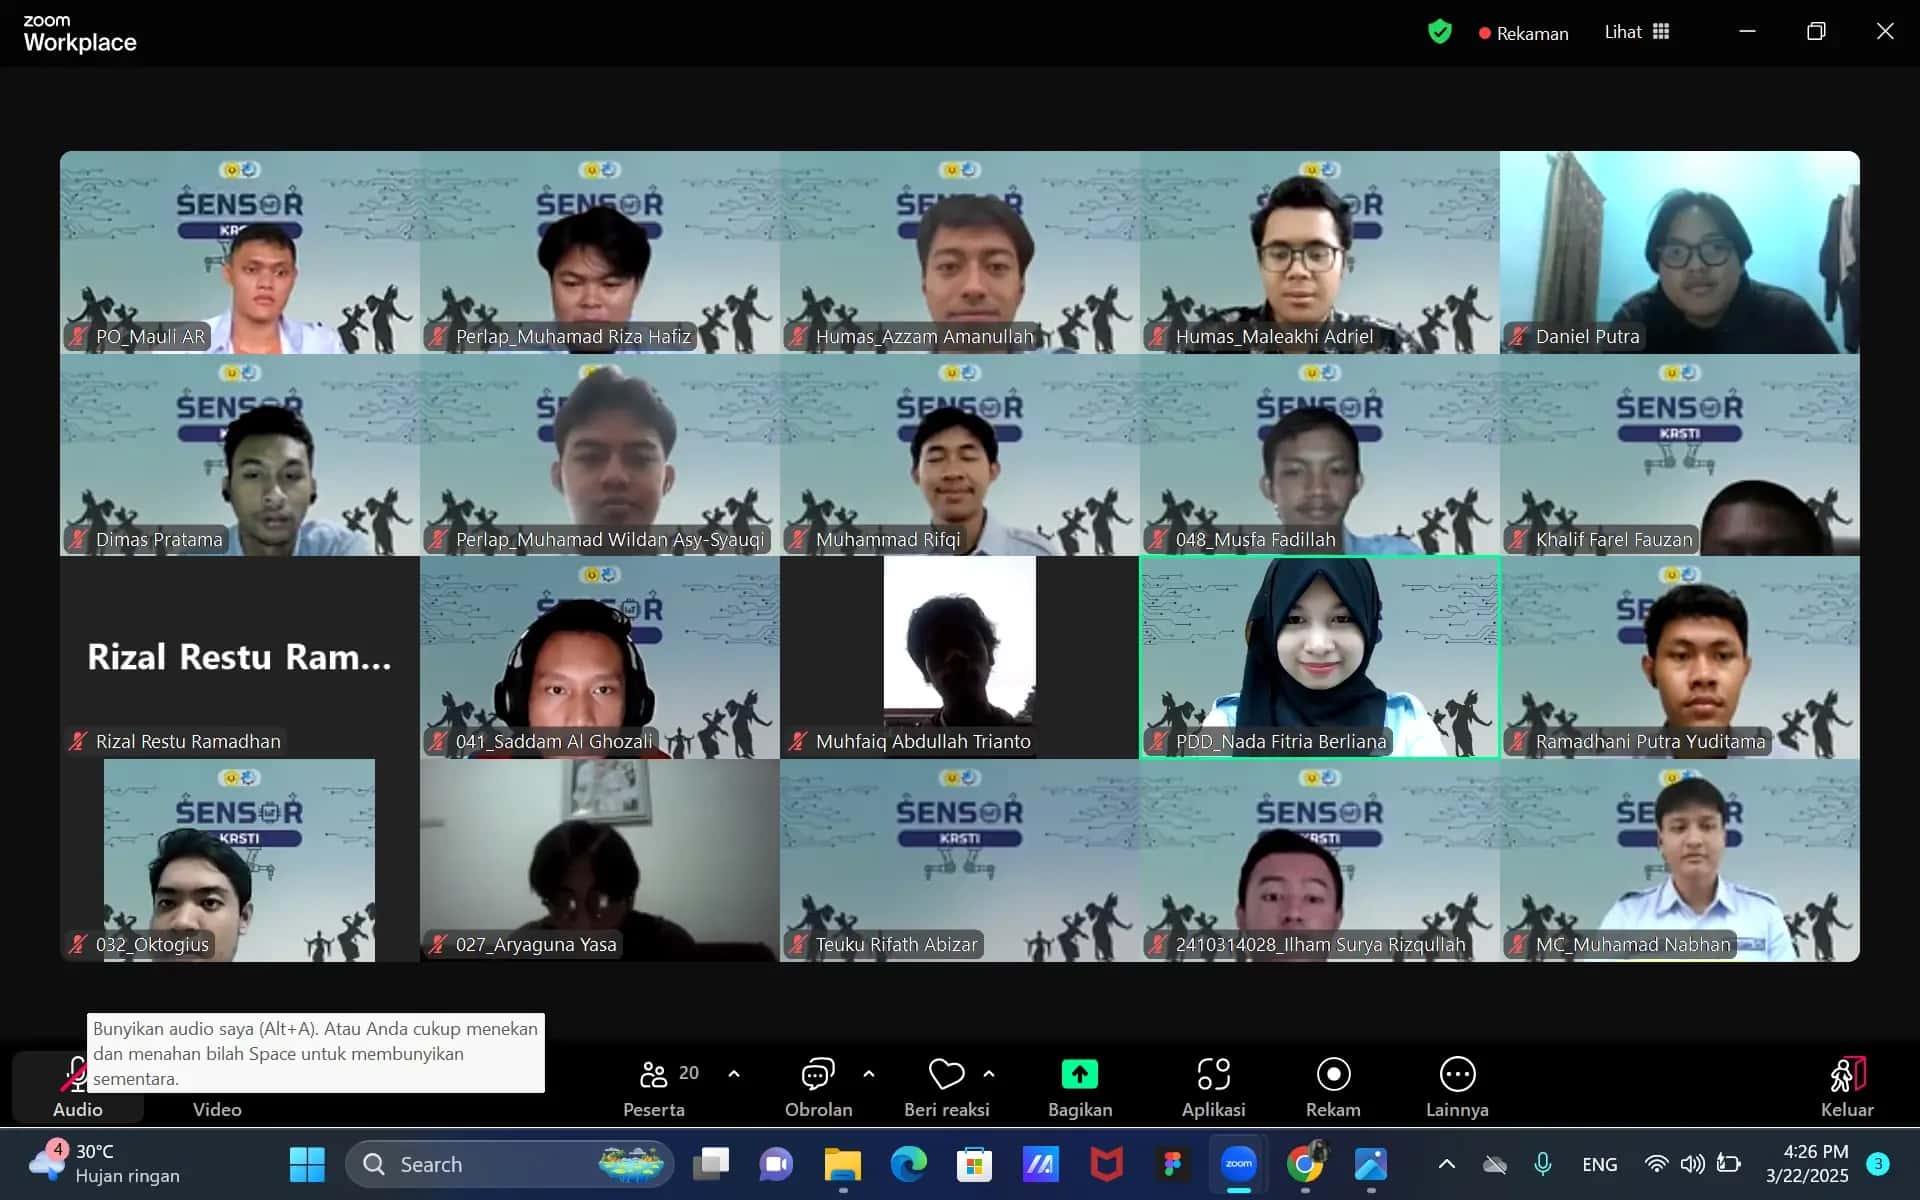Click the Keluar leave meeting icon
The width and height of the screenshot is (1920, 1200).
pos(1846,1076)
